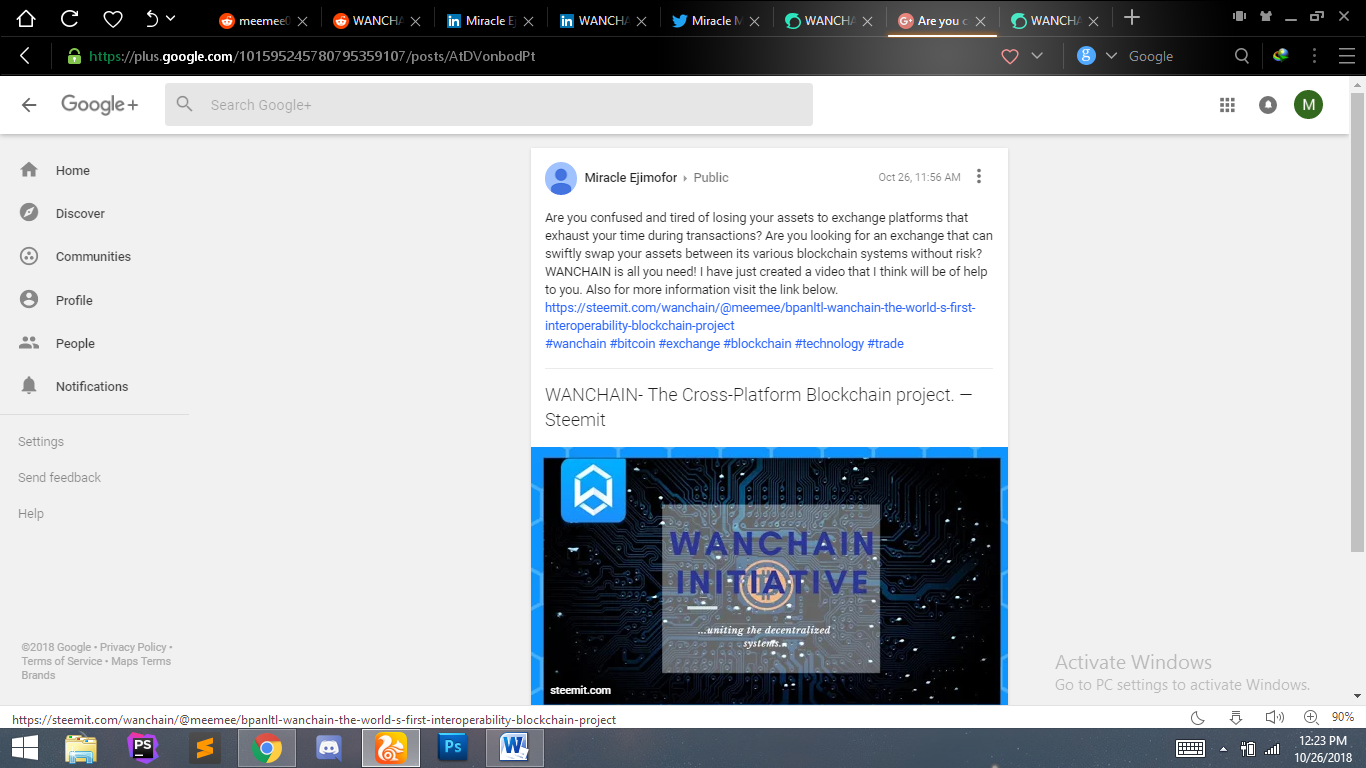Screen dimensions: 1366x768
Task: Click the Maps Terms footer link
Action: point(141,661)
